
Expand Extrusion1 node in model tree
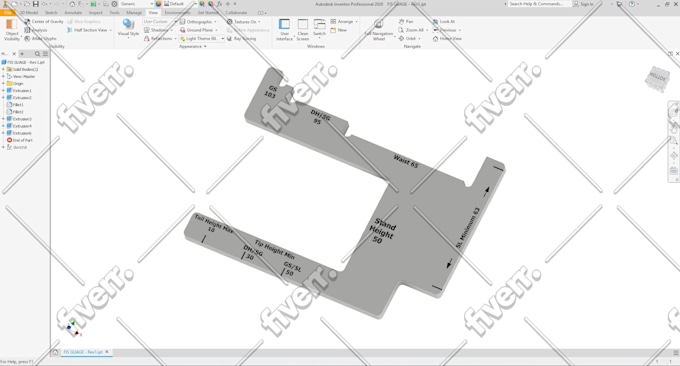tap(3, 91)
